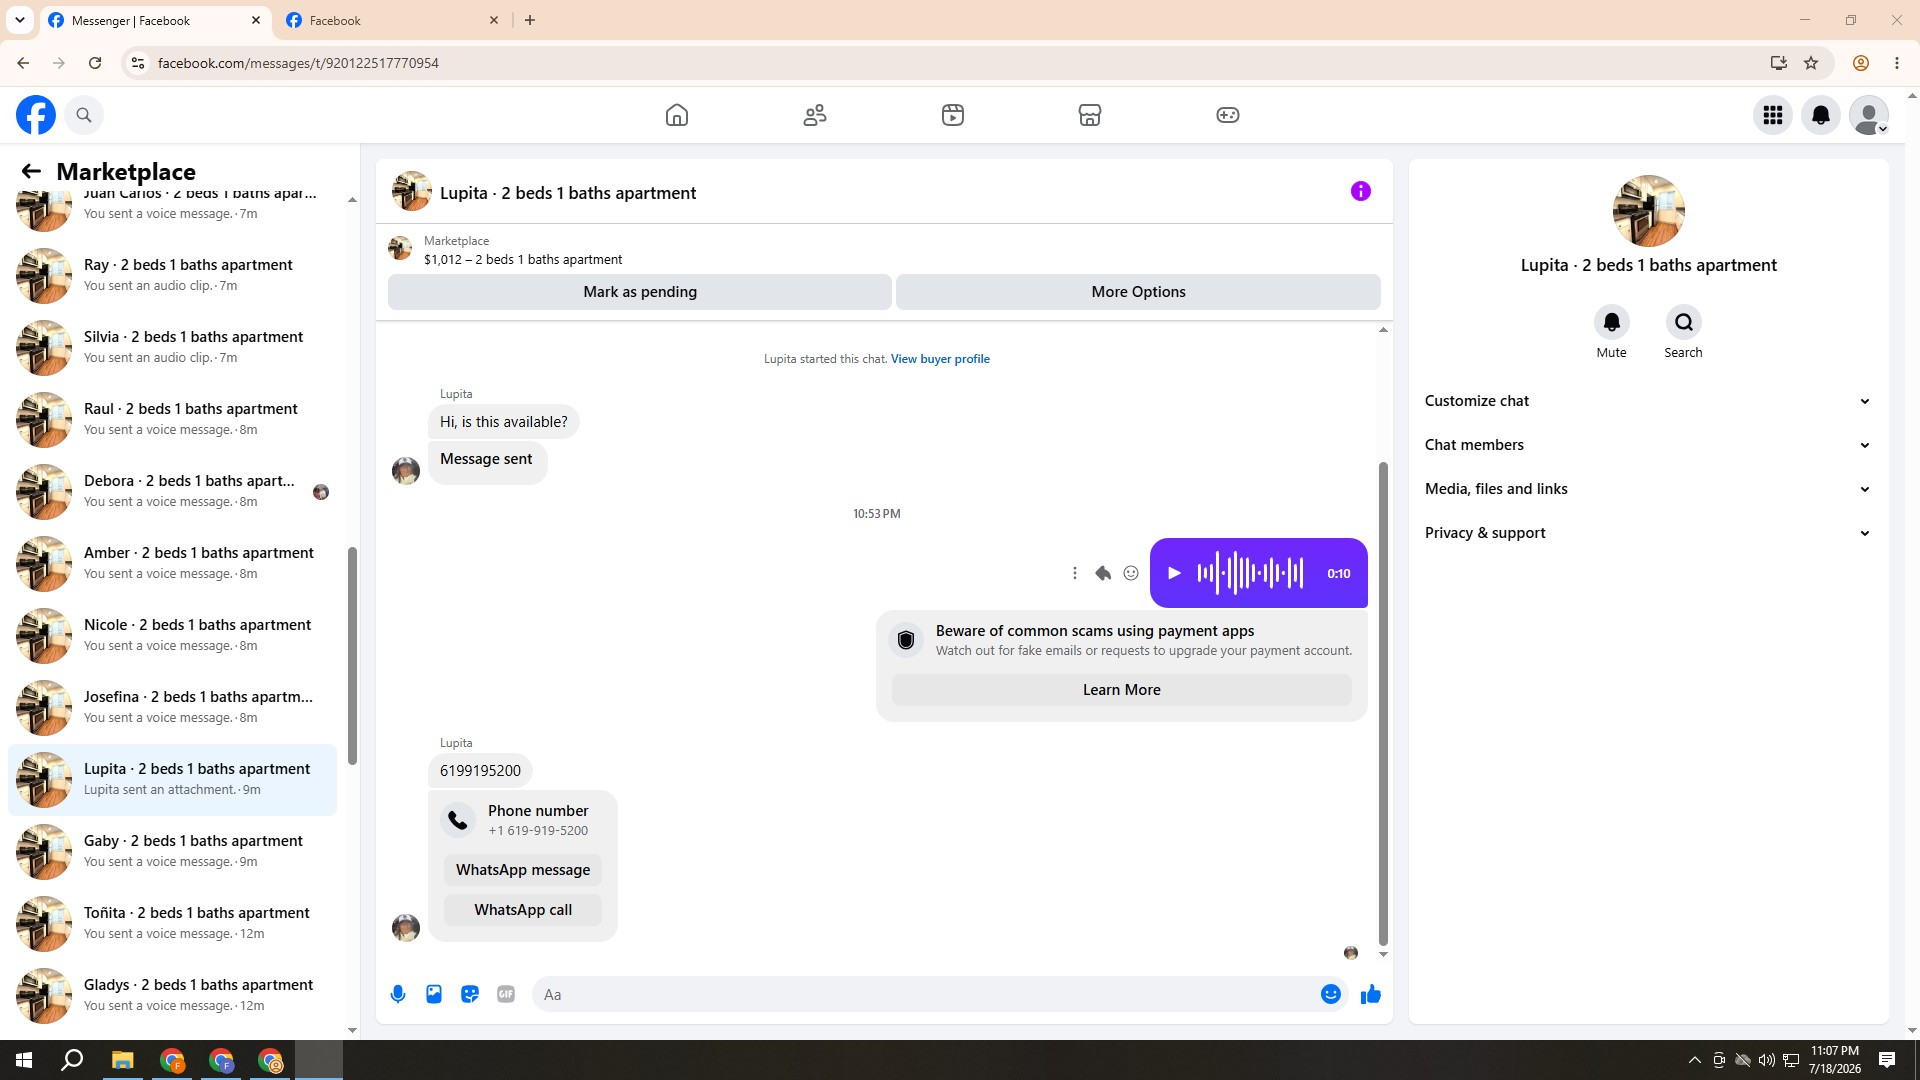Open Raul conversation in list

click(x=172, y=419)
